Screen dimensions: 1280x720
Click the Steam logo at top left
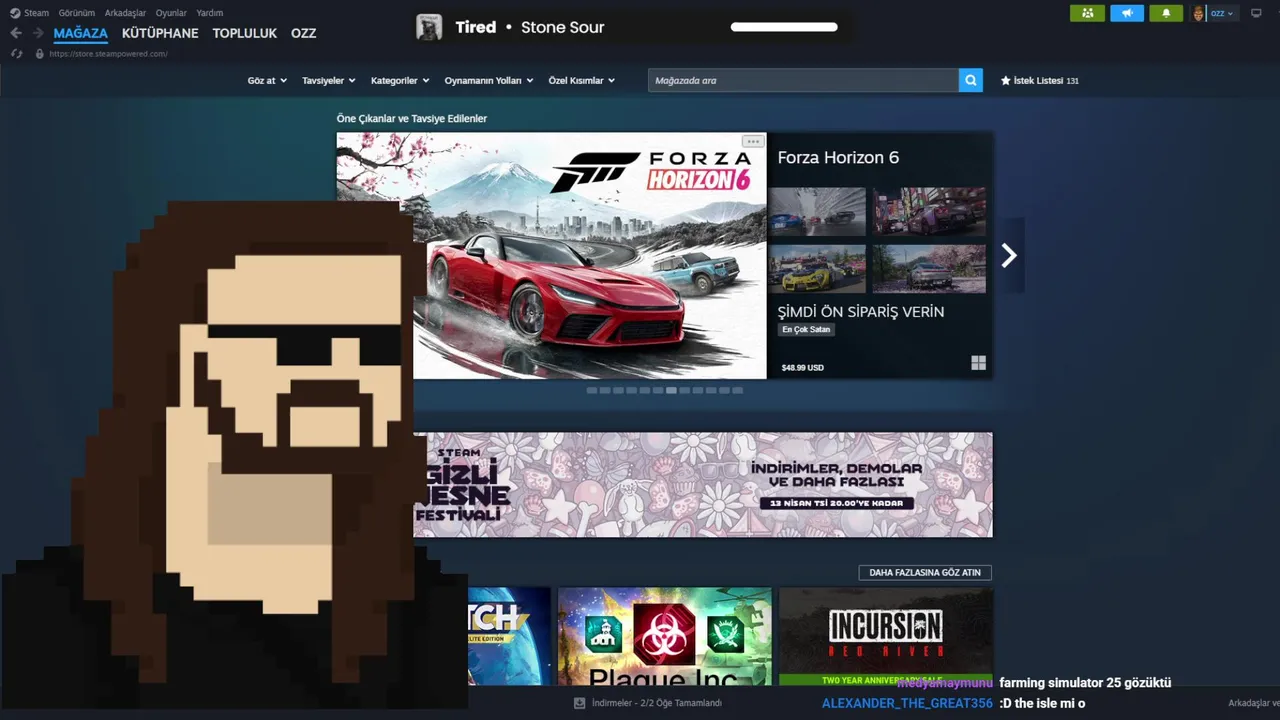15,13
